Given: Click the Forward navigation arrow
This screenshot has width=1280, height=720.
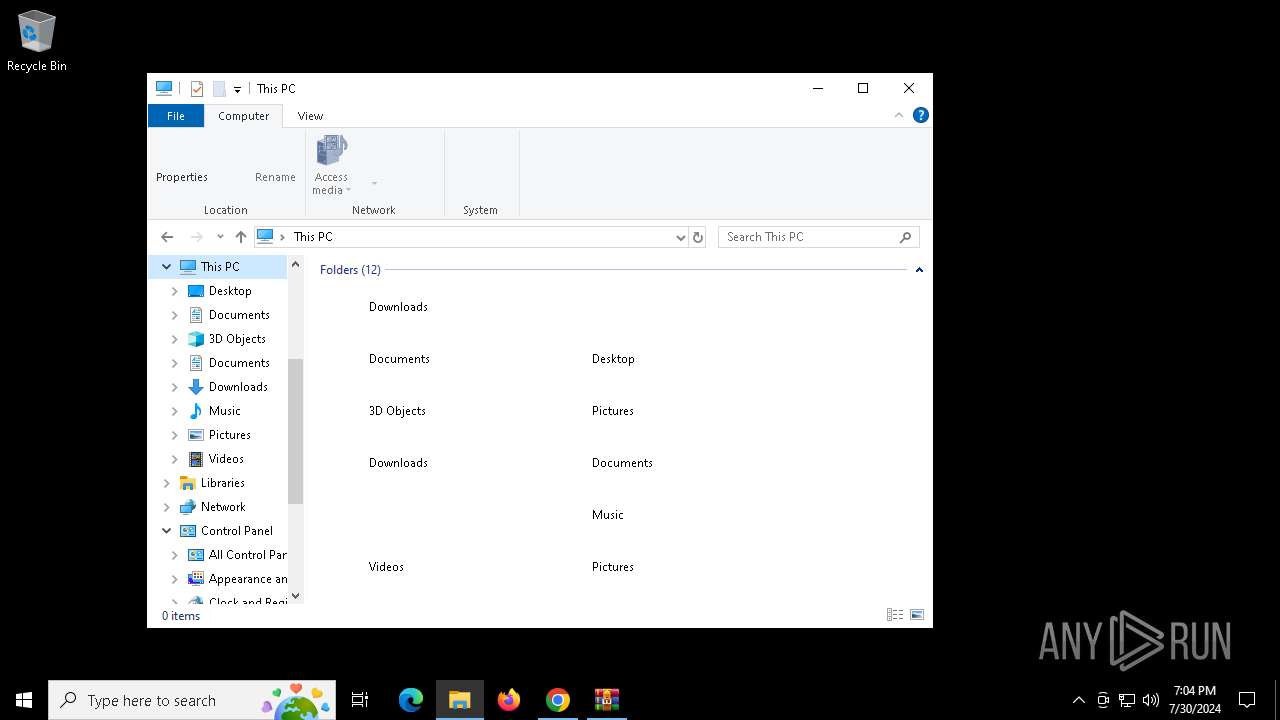Looking at the screenshot, I should [197, 237].
